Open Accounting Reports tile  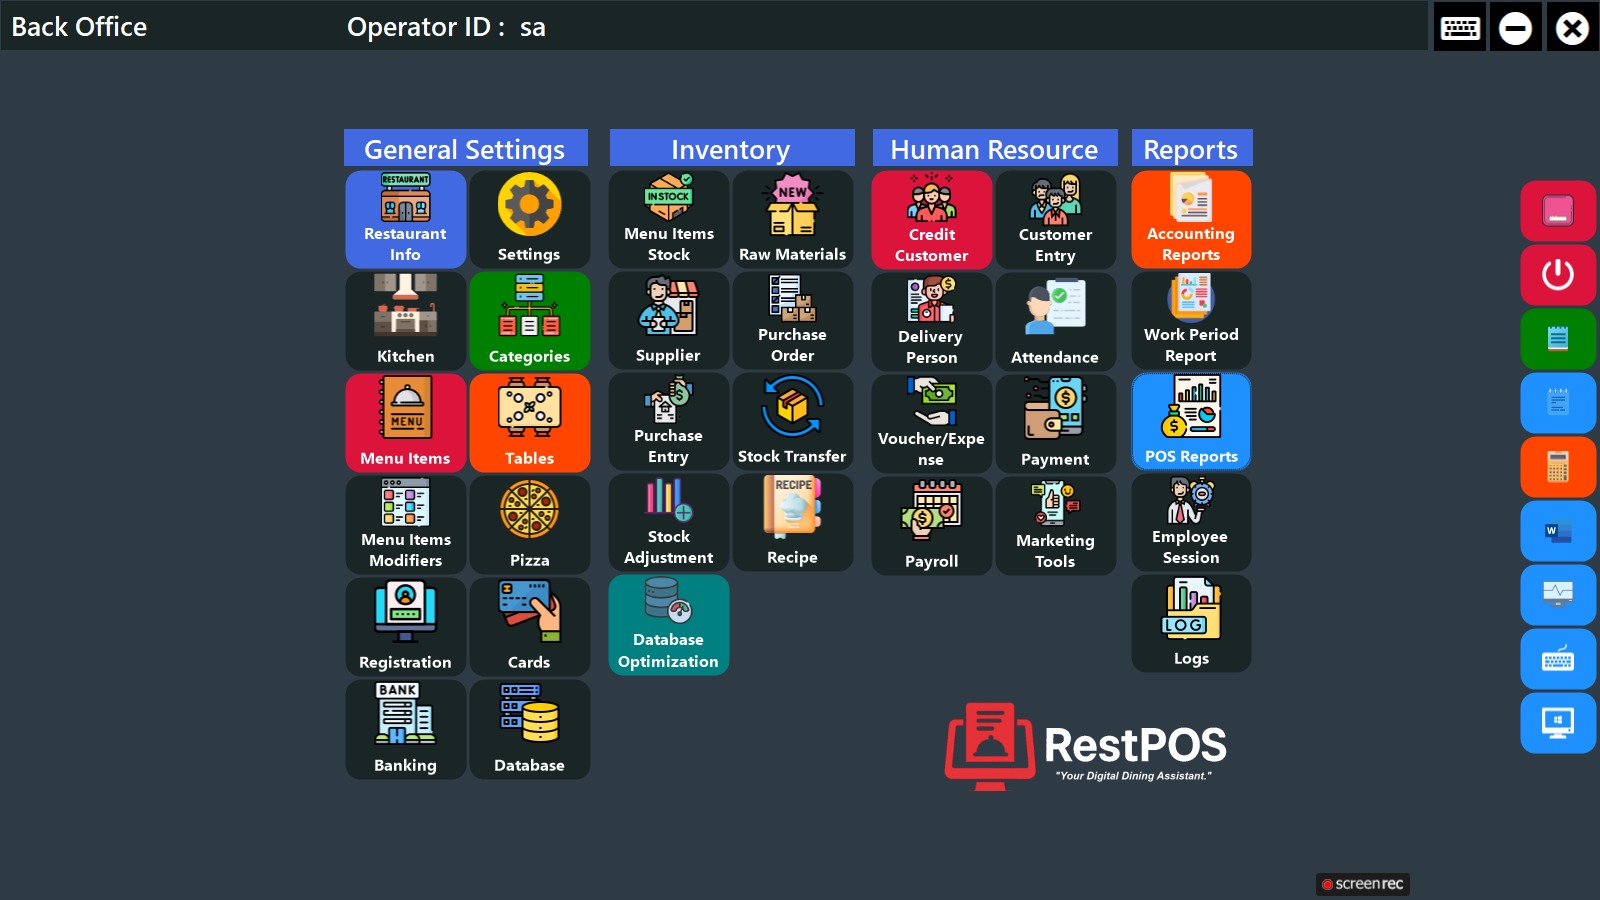pyautogui.click(x=1191, y=219)
